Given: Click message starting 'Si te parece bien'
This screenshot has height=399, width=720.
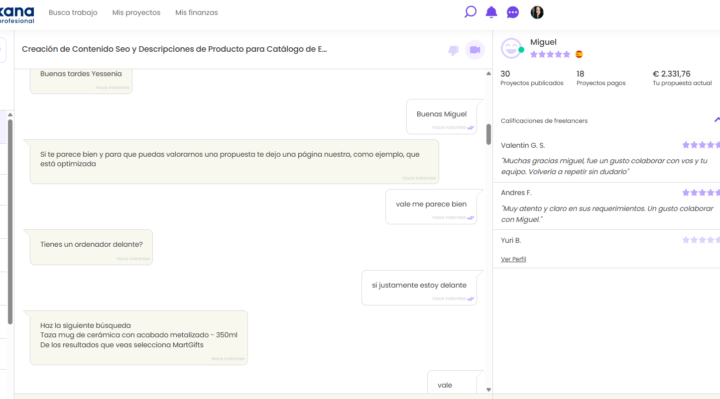Looking at the screenshot, I should click(234, 161).
